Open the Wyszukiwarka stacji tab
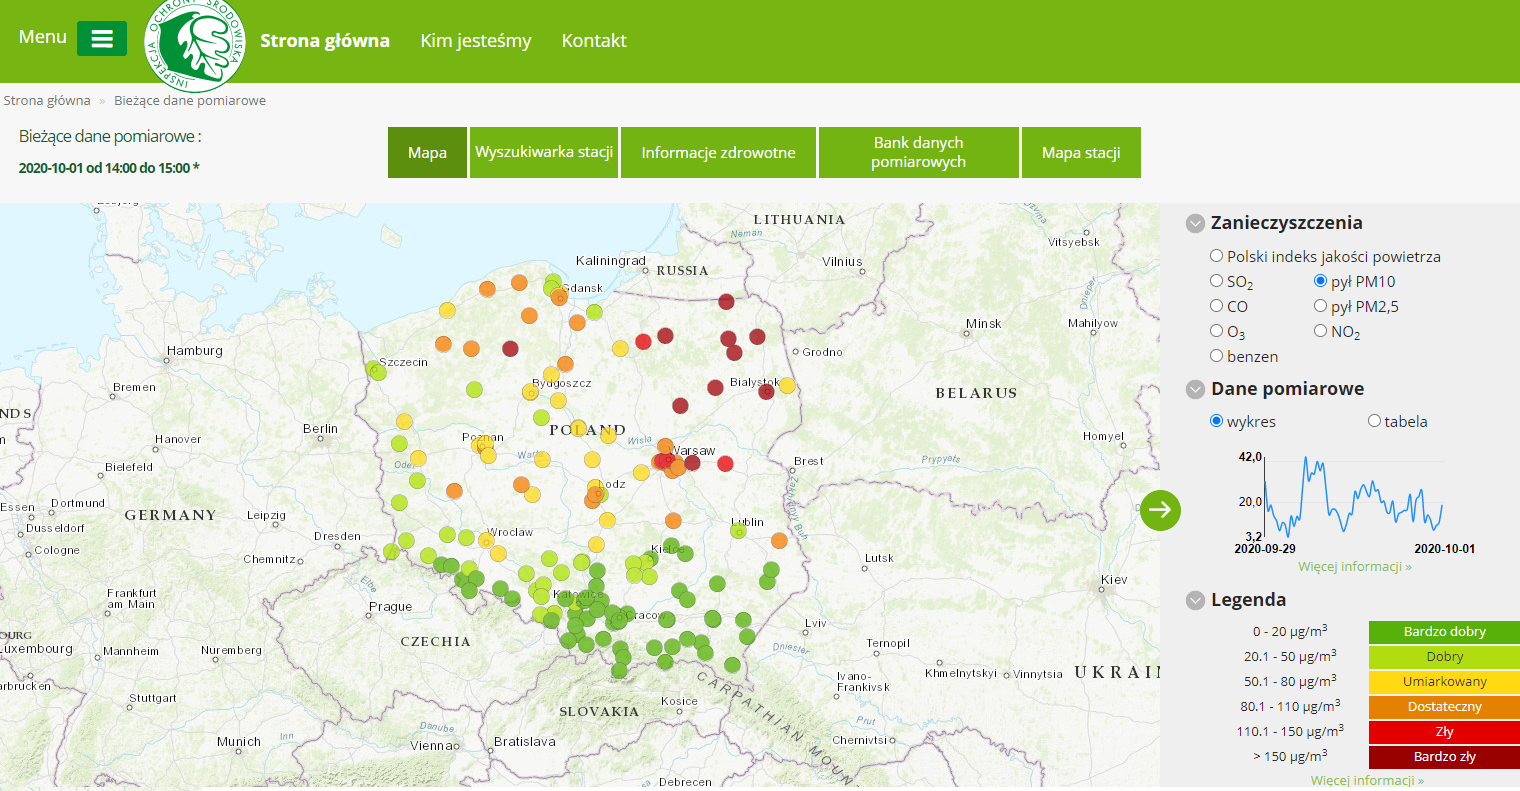 [x=544, y=152]
